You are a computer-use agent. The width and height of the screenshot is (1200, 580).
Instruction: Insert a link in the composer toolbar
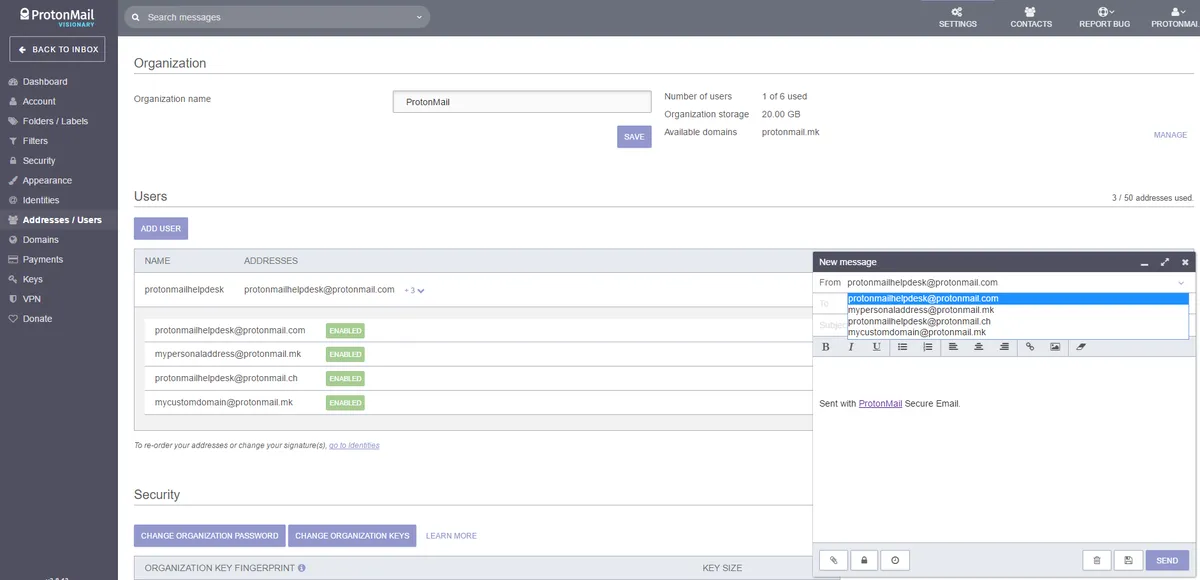point(1030,347)
